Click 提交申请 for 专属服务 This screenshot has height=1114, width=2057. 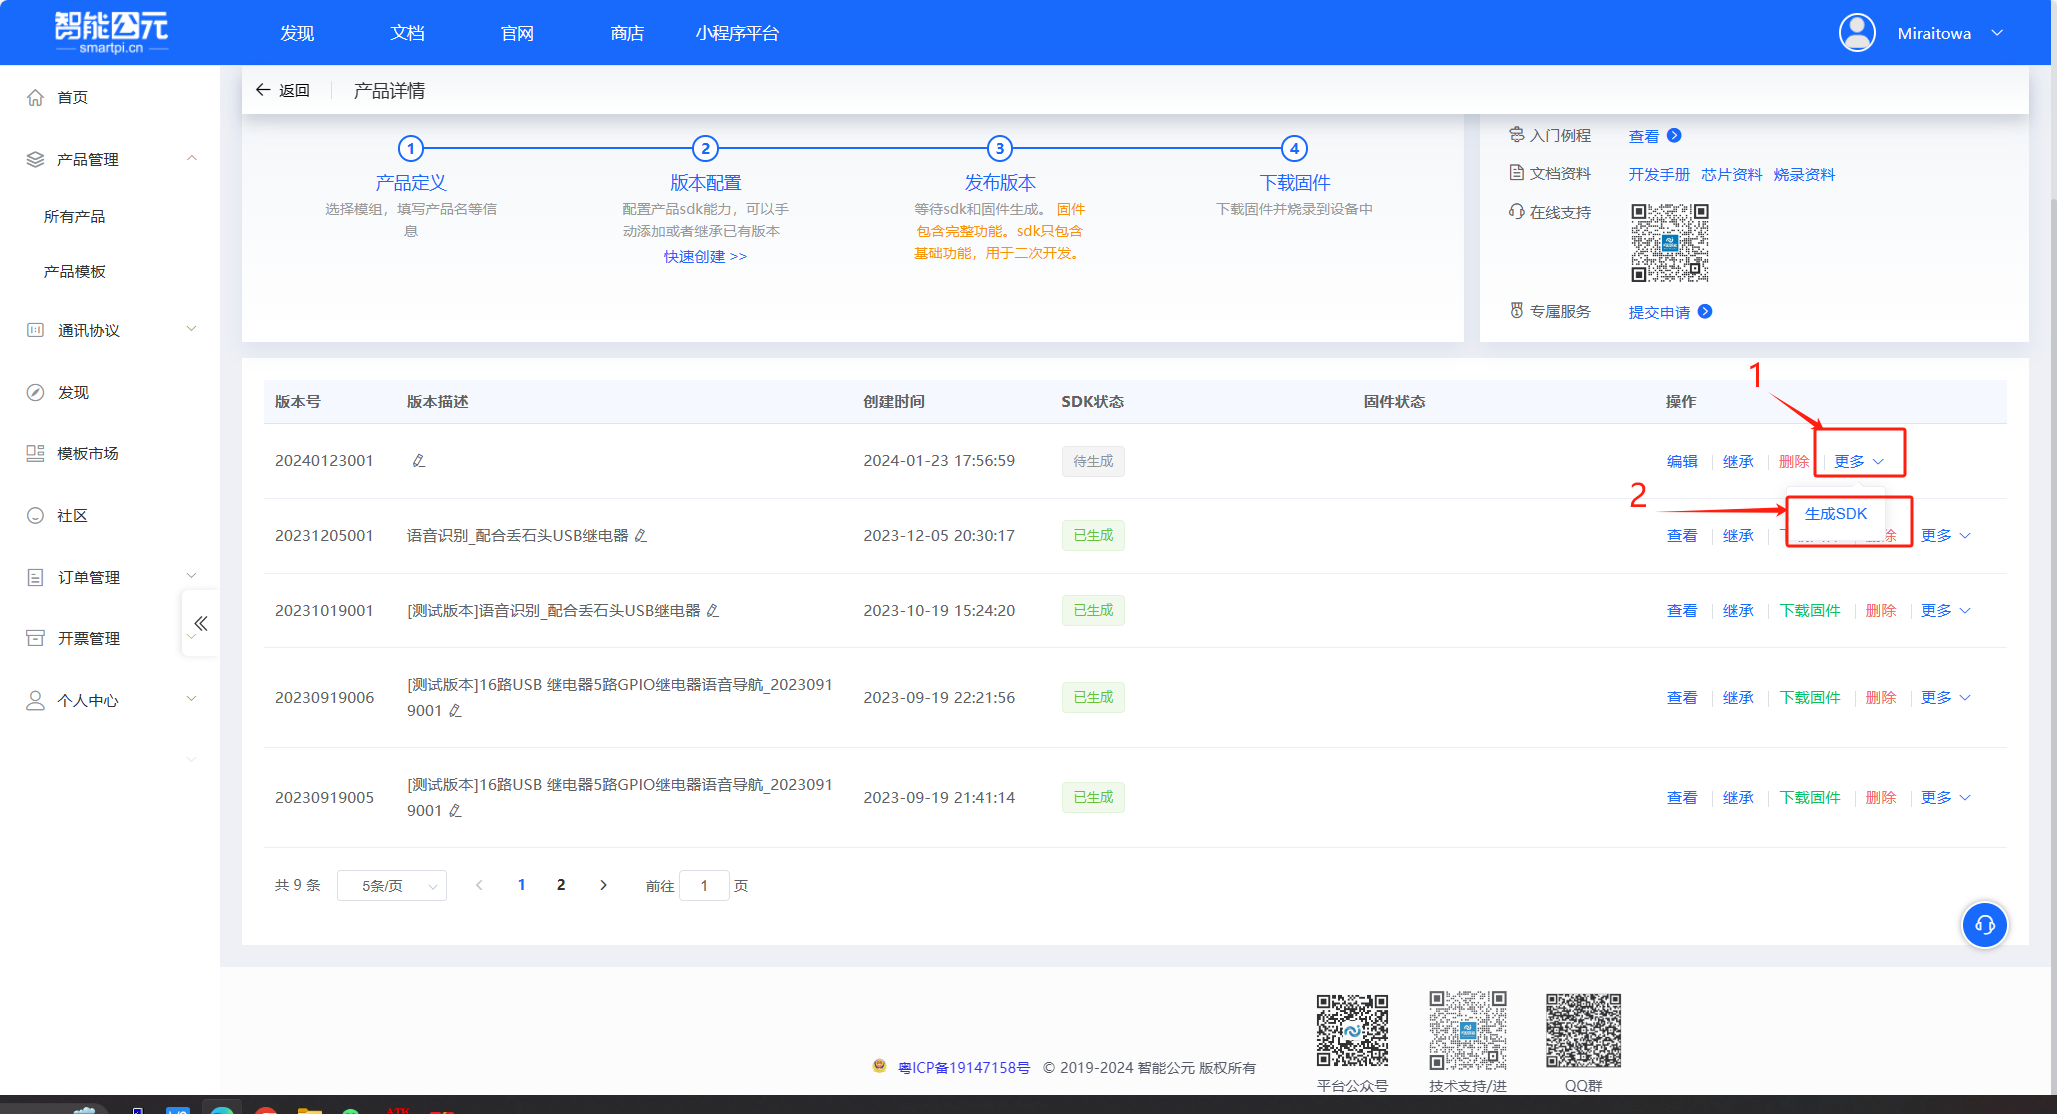click(x=1669, y=312)
